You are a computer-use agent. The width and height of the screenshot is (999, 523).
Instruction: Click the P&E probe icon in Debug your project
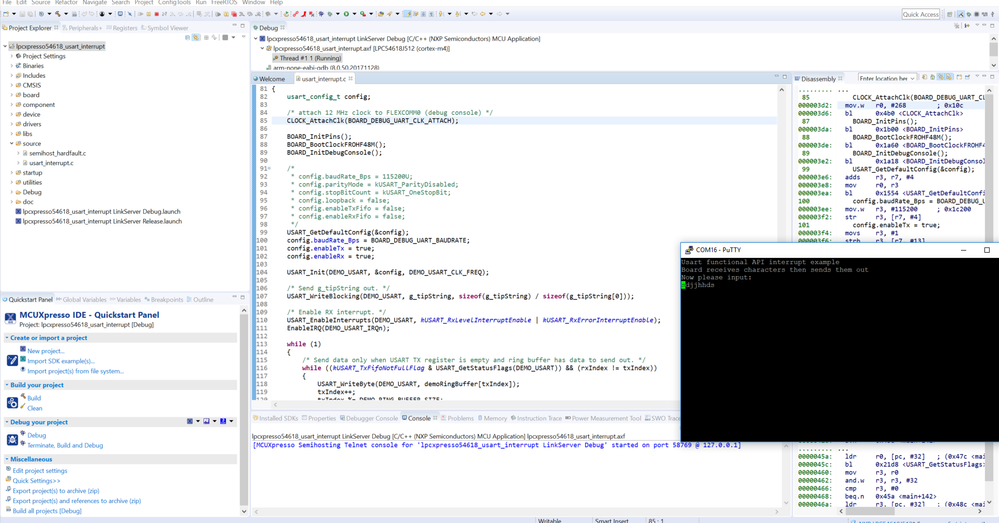click(206, 421)
